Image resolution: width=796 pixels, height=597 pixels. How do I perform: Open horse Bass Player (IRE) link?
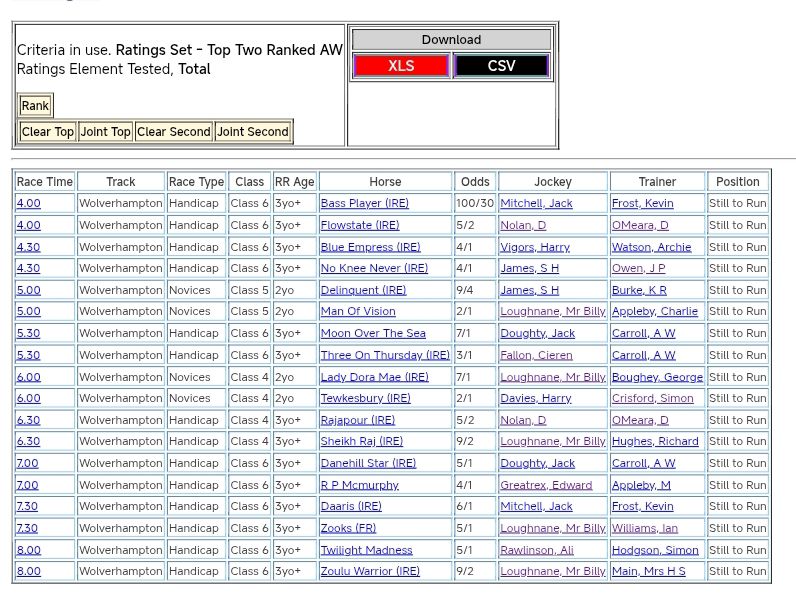tap(364, 203)
